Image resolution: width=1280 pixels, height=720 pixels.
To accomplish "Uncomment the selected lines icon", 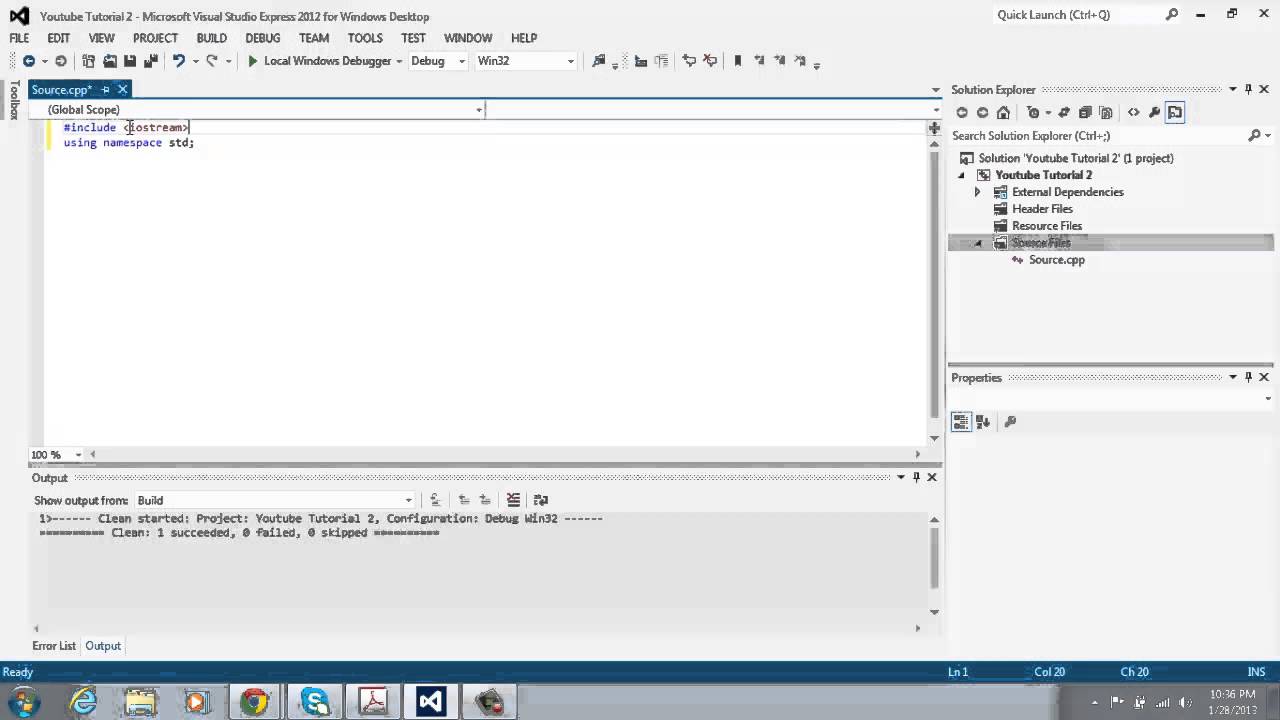I will (x=710, y=61).
